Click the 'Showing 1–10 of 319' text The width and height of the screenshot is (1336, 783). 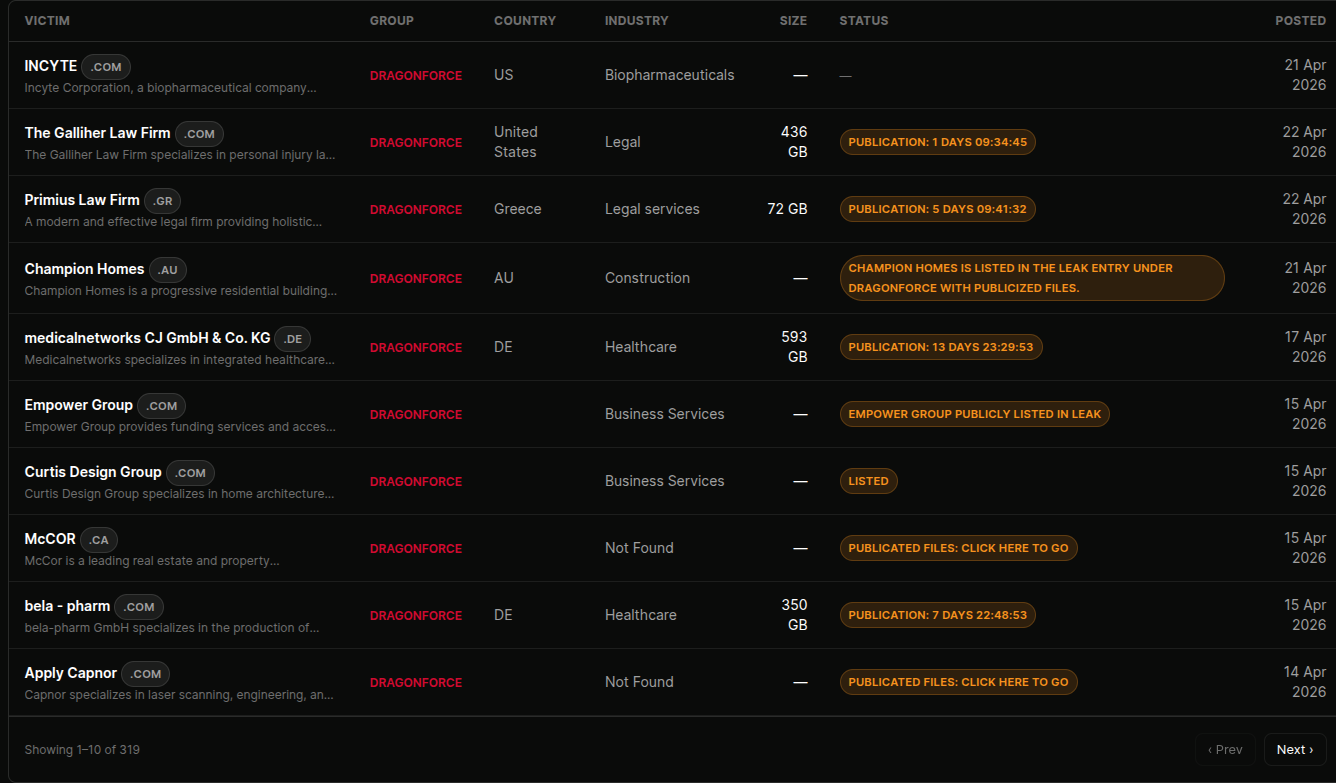pos(82,750)
